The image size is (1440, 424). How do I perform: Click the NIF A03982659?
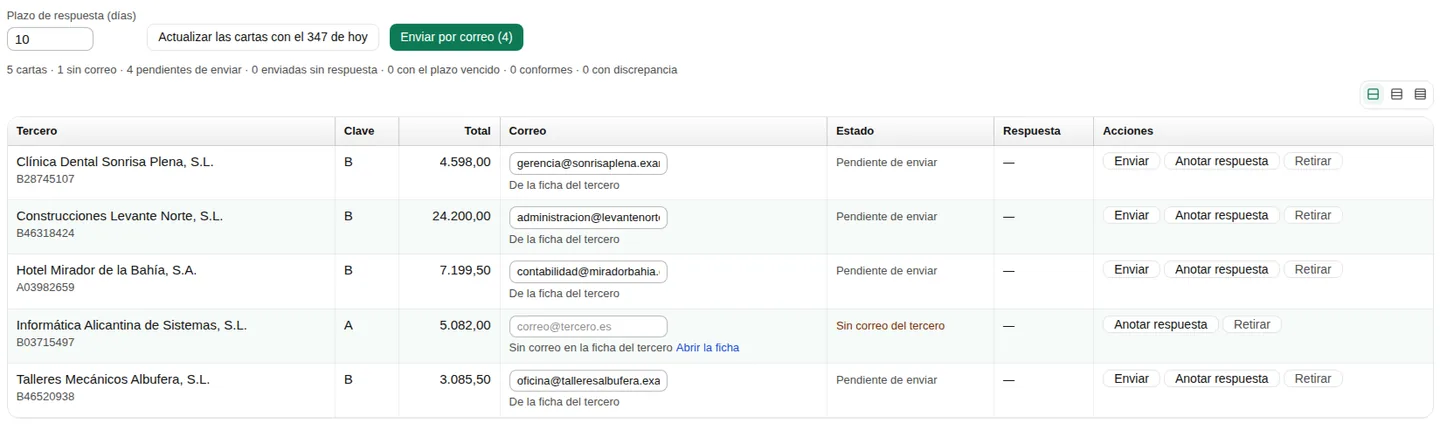[x=46, y=287]
